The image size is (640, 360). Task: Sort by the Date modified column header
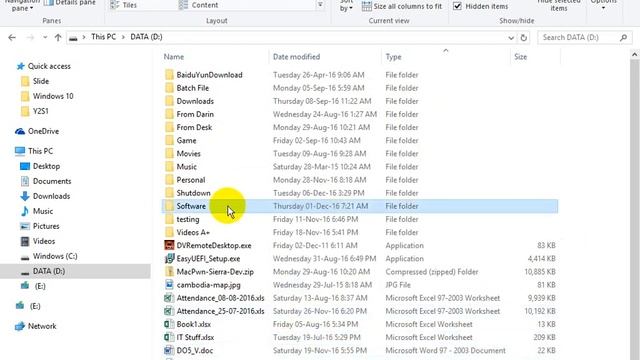[x=296, y=57]
